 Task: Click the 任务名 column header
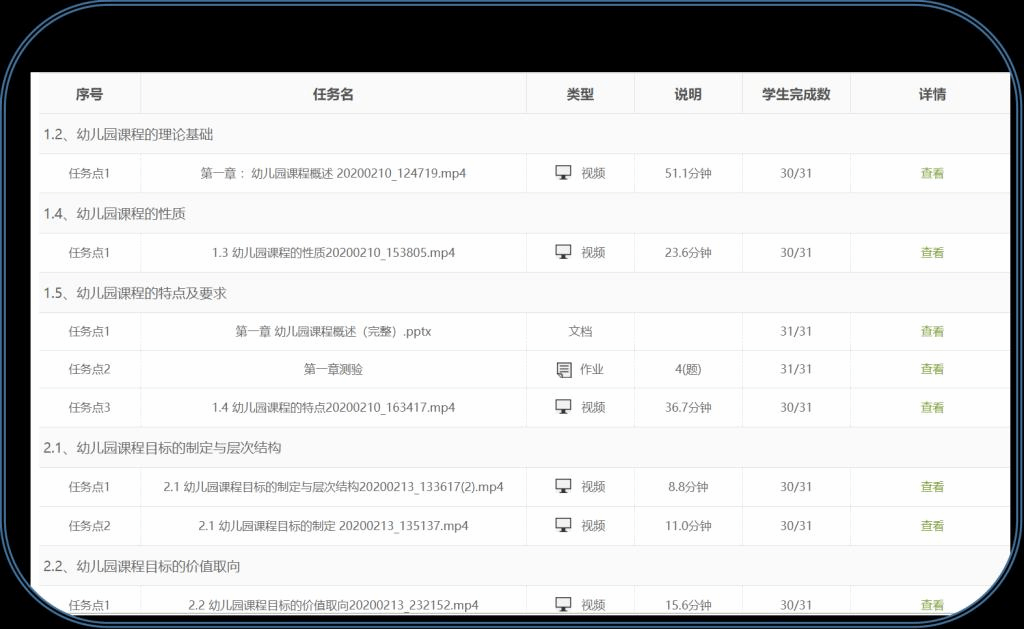coord(333,94)
